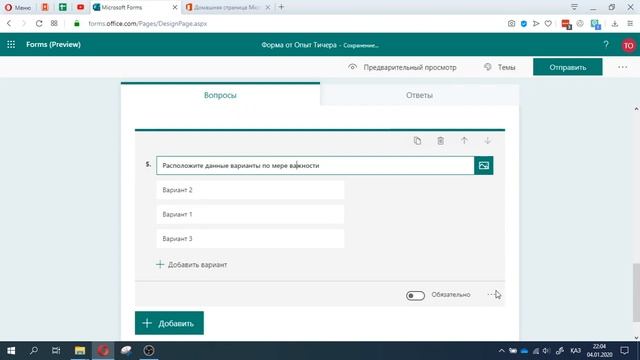Image resolution: width=640 pixels, height=360 pixels.
Task: Open the notification center icon
Action: click(x=624, y=351)
